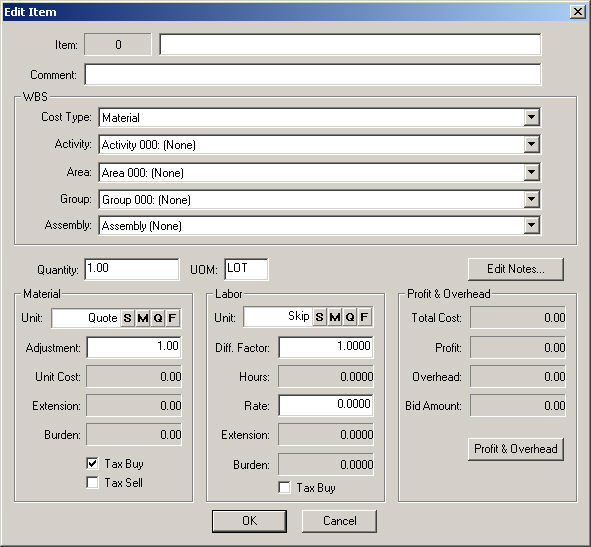
Task: Click the Edit Notes button
Action: click(516, 269)
